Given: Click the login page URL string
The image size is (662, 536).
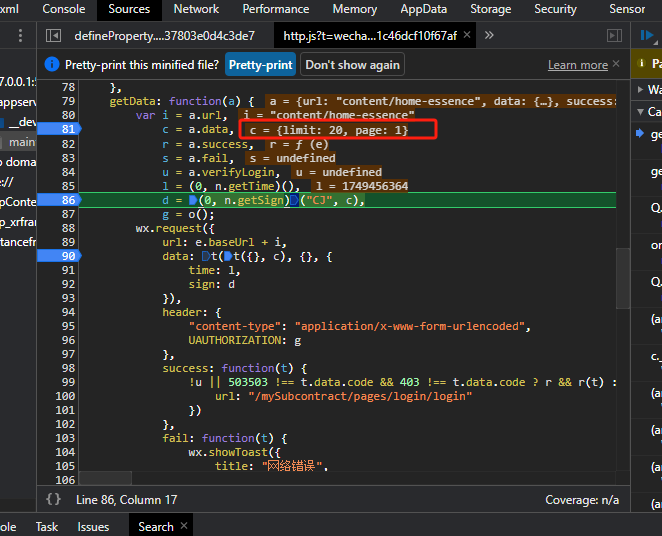Looking at the screenshot, I should click(x=360, y=396).
